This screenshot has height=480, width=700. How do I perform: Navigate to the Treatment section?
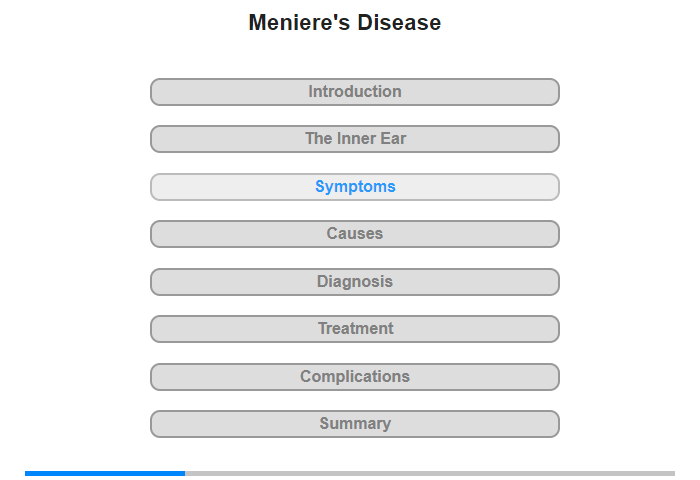[x=355, y=329]
